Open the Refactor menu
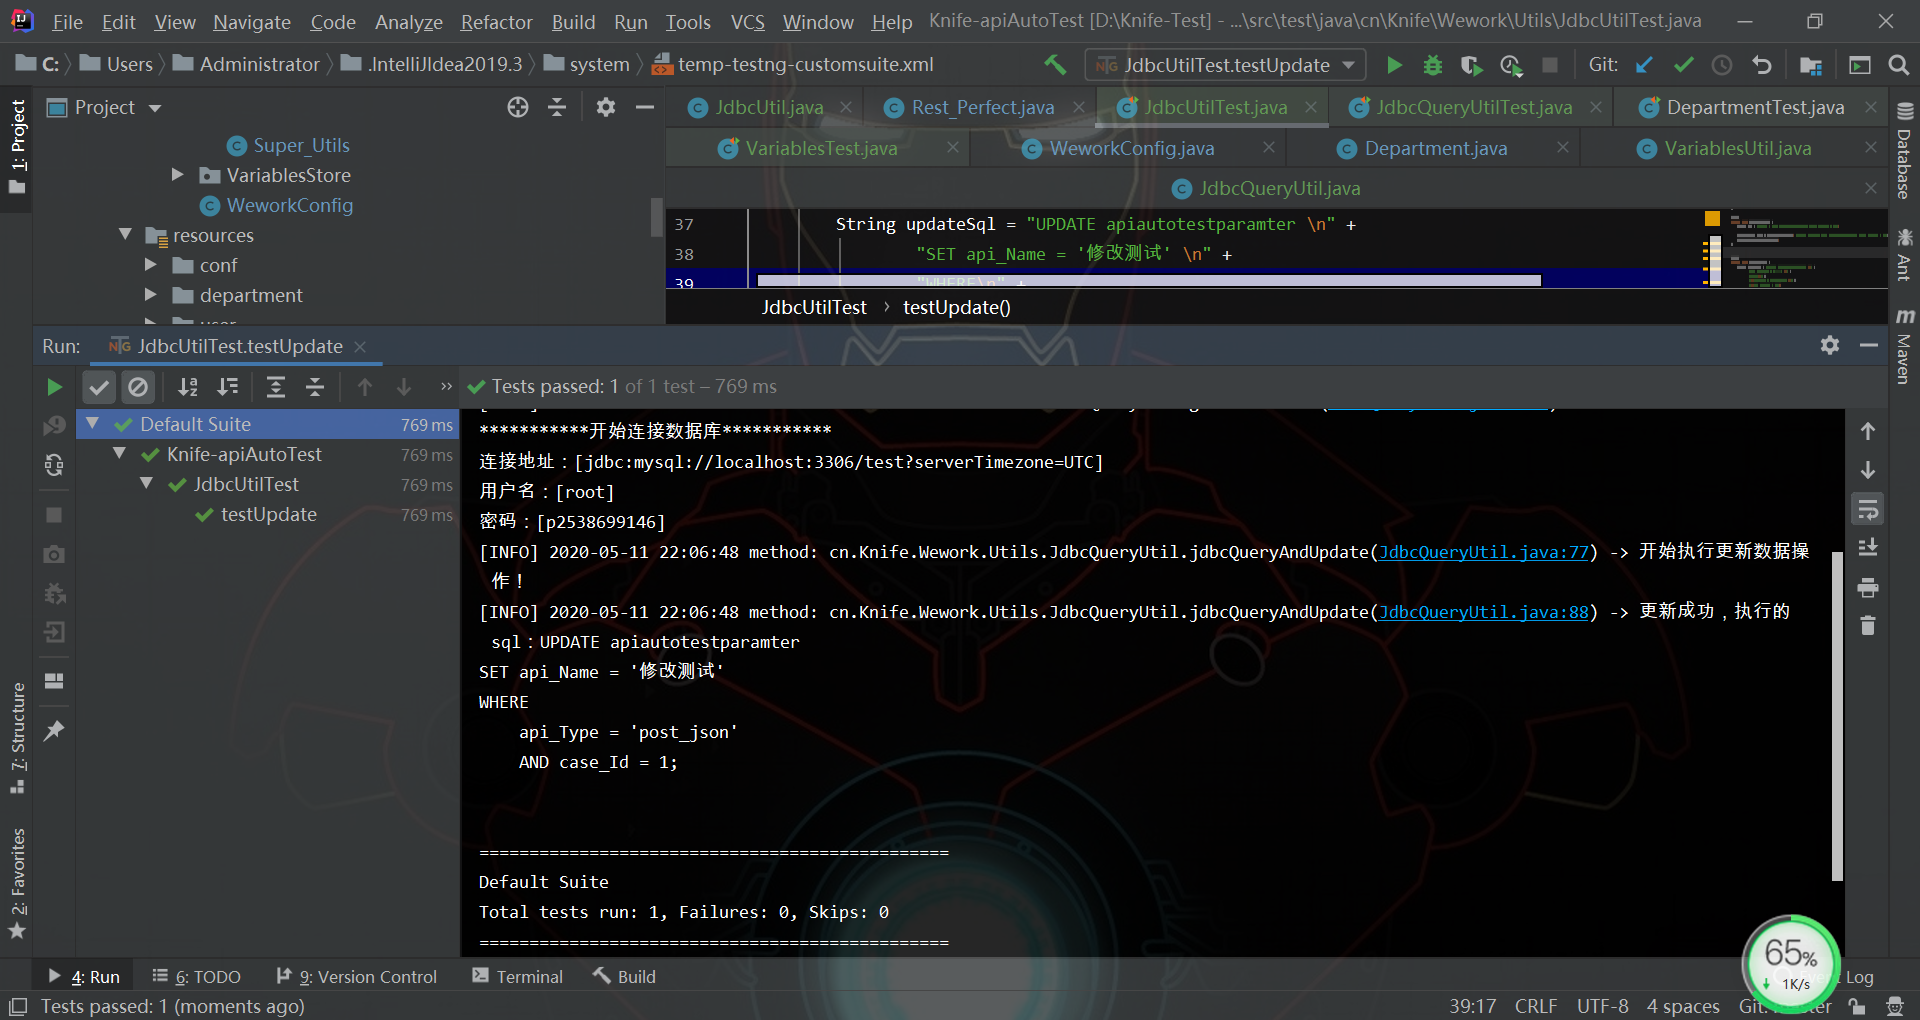Viewport: 1920px width, 1020px height. (x=496, y=22)
